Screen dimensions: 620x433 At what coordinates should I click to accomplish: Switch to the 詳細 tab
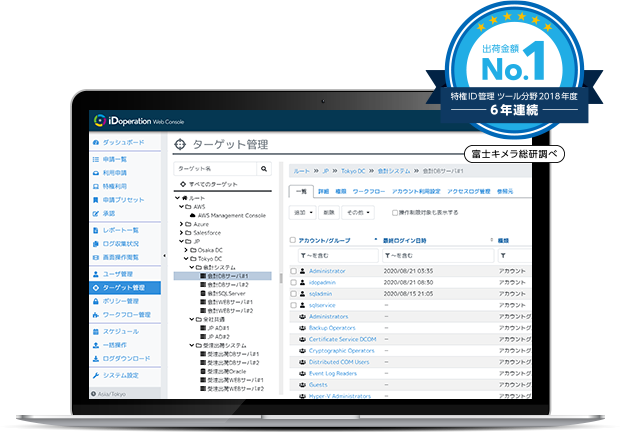coord(323,191)
